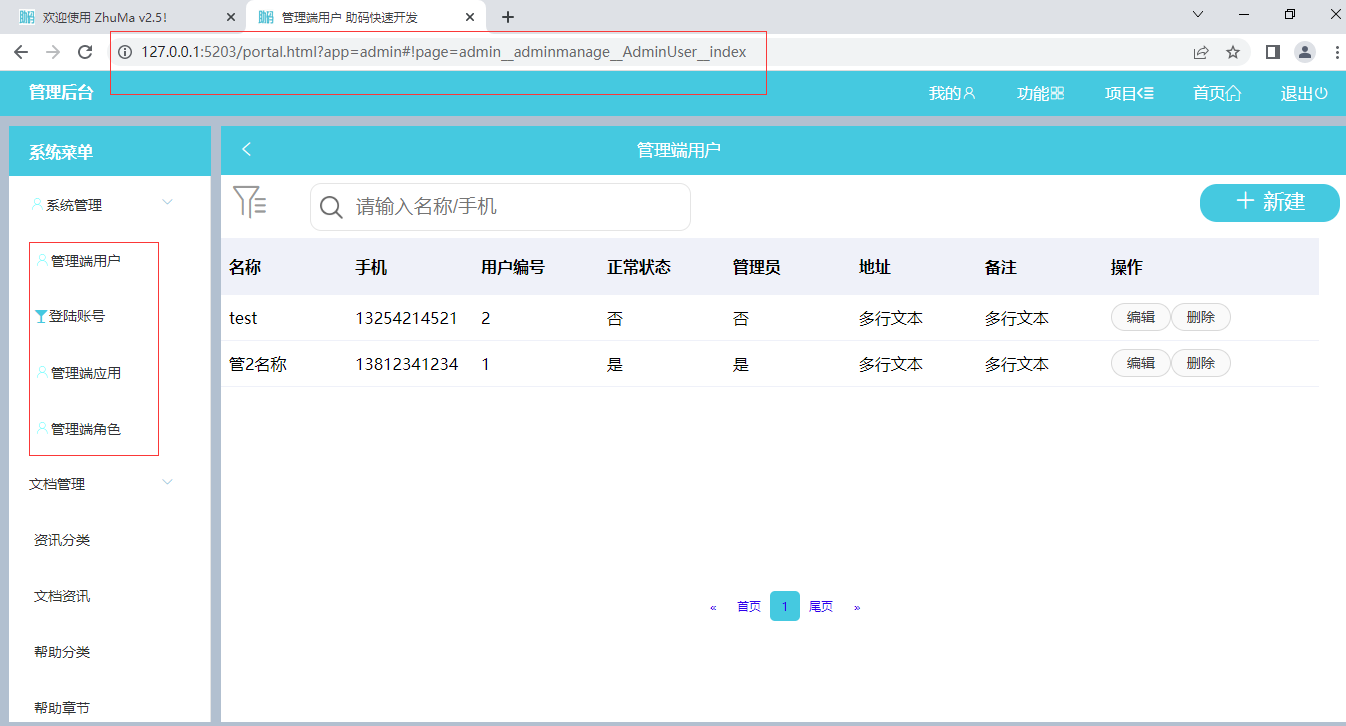Open 文档资讯 in sidebar
The width and height of the screenshot is (1346, 726).
pos(62,596)
